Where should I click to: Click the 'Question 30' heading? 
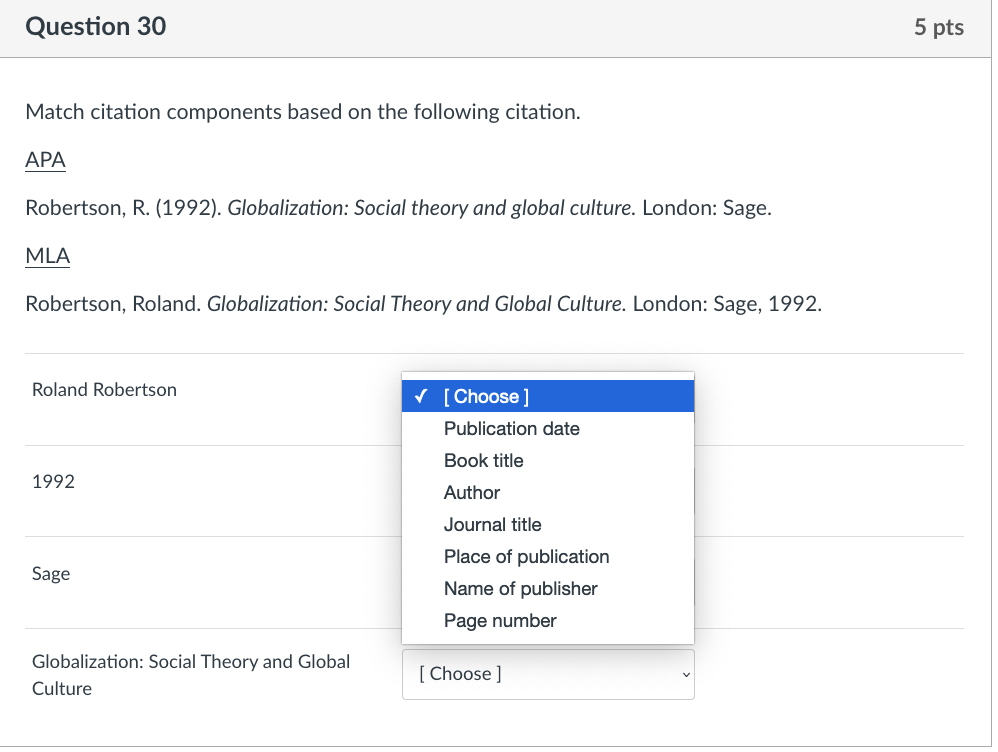click(96, 27)
